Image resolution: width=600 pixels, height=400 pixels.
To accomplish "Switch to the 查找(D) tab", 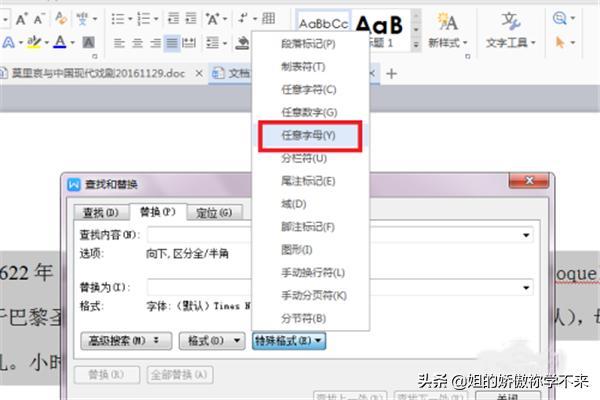I will click(x=101, y=213).
